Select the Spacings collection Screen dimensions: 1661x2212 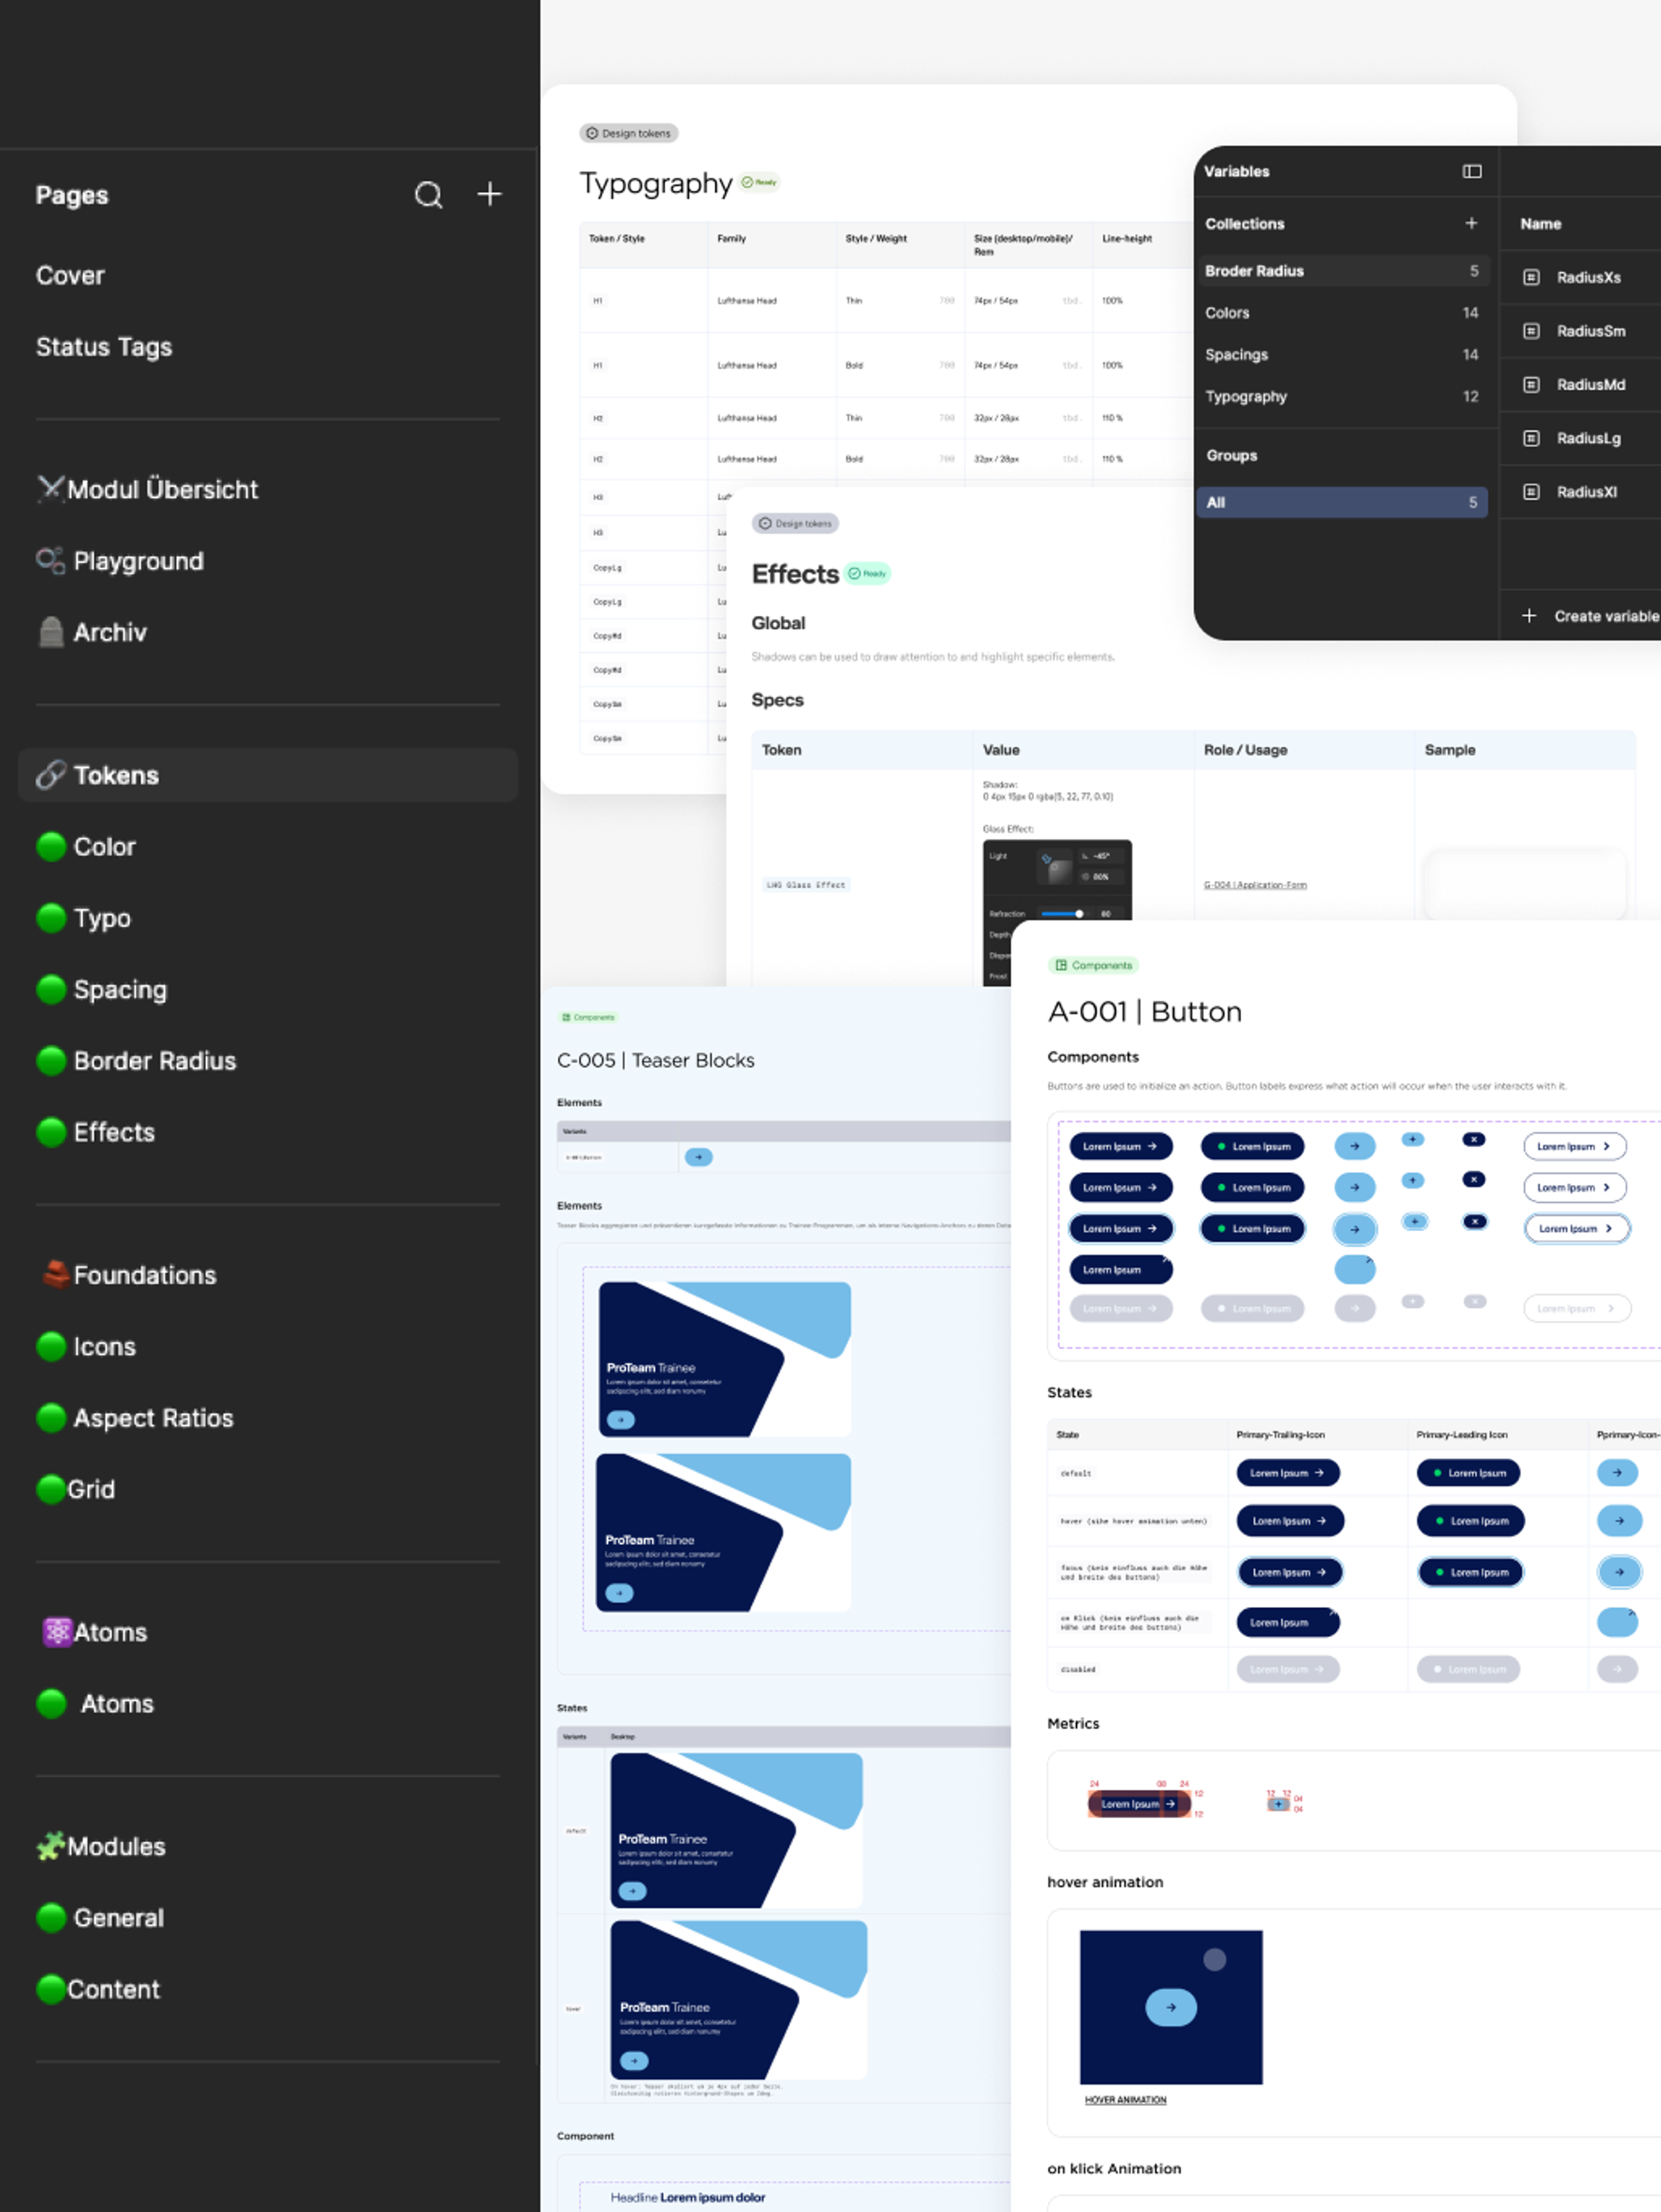1342,355
